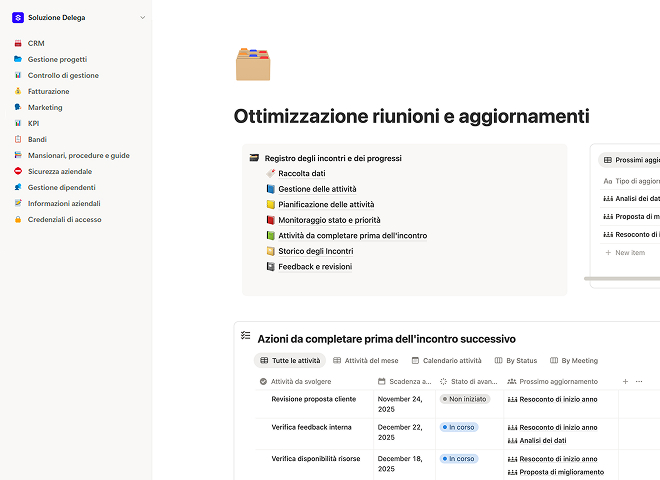Open Attività da completare prima dell'incontro link
The width and height of the screenshot is (660, 480).
tap(353, 236)
